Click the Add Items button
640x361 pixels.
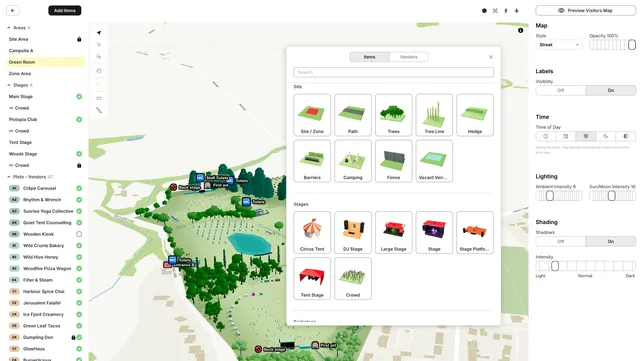[64, 11]
